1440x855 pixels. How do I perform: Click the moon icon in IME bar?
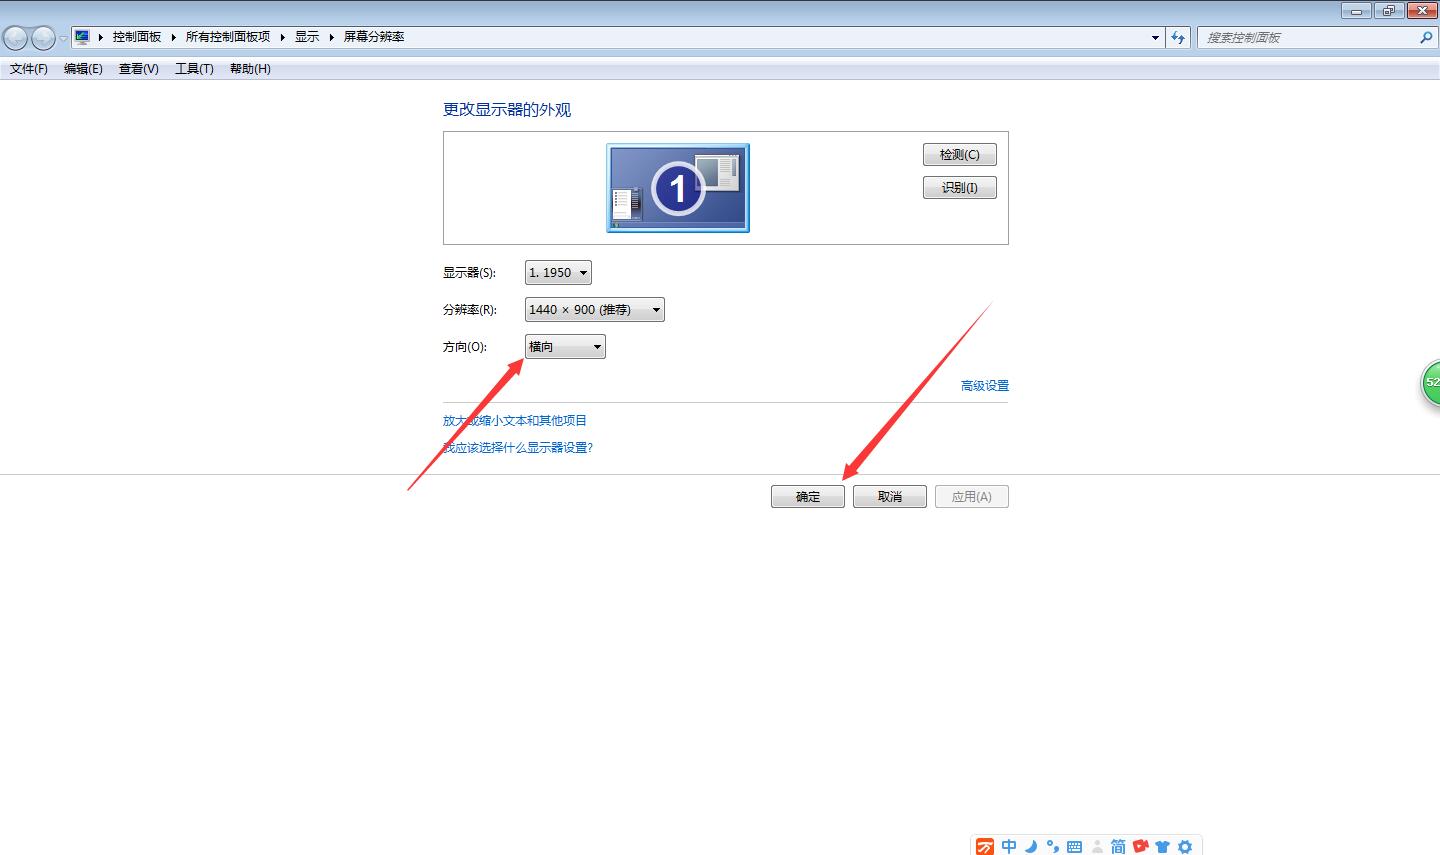pos(1031,846)
